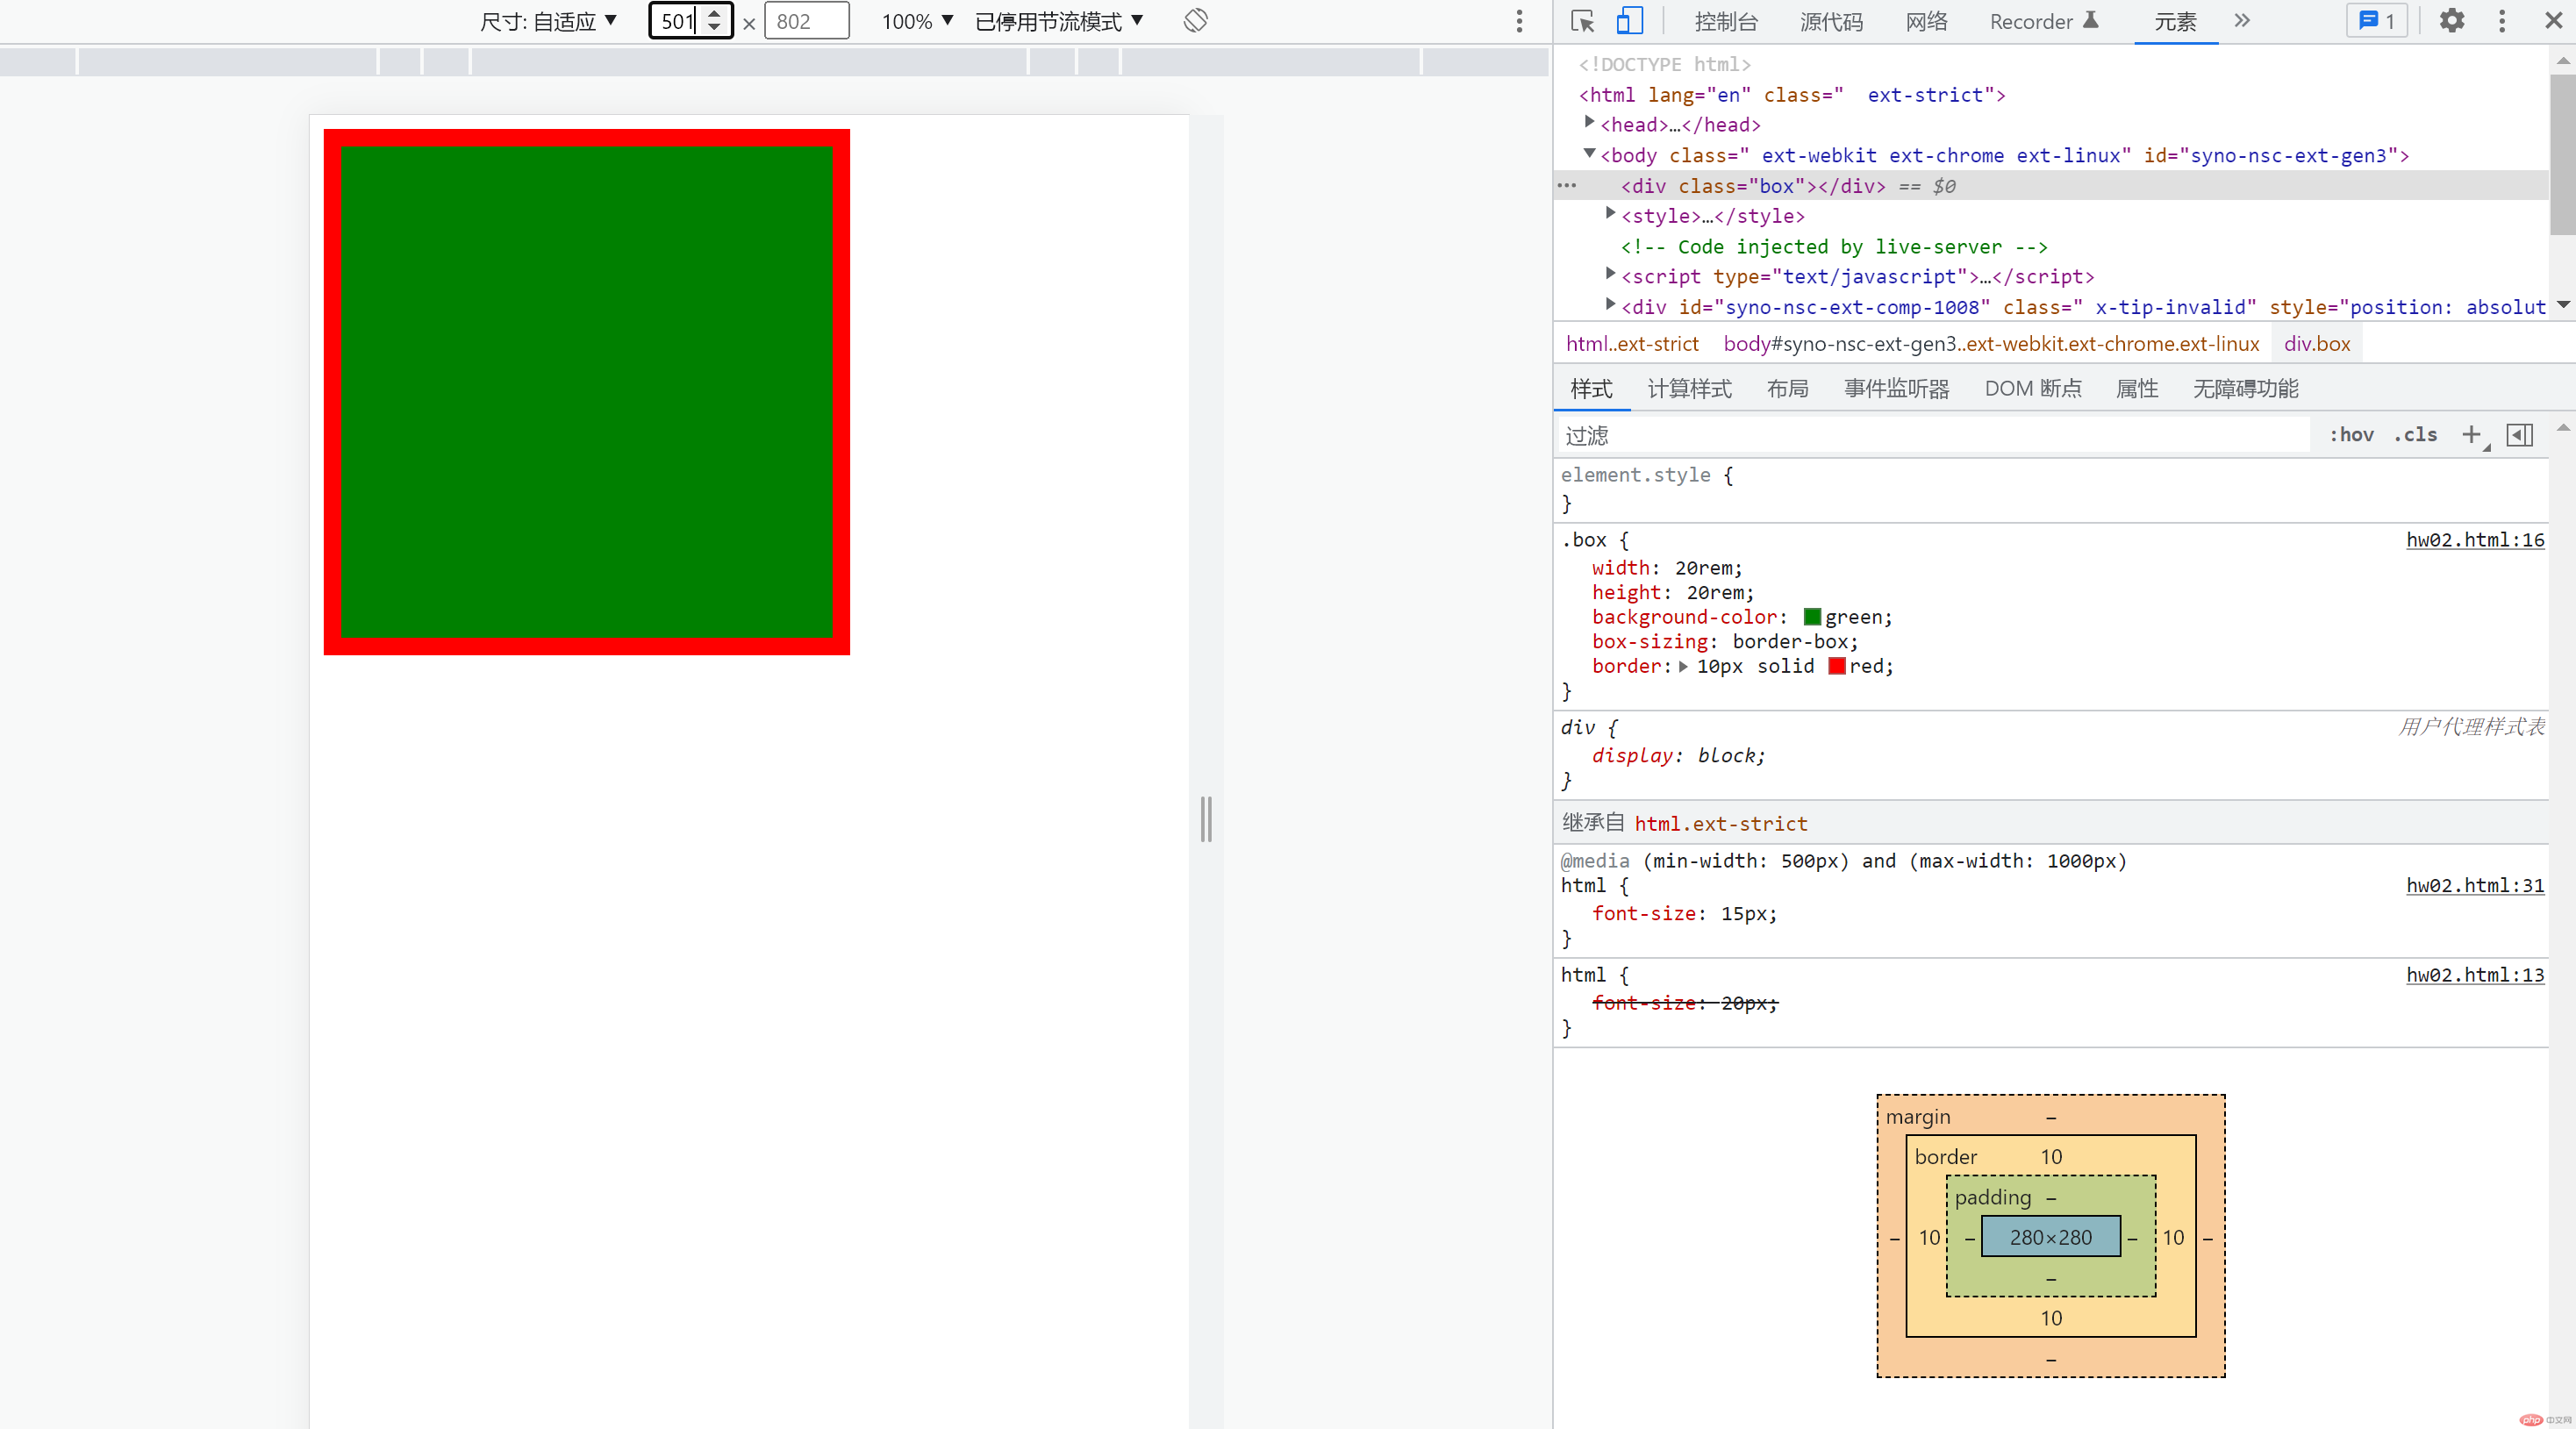Image resolution: width=2576 pixels, height=1429 pixels.
Task: Select the div class box DOM line
Action: [x=2050, y=186]
